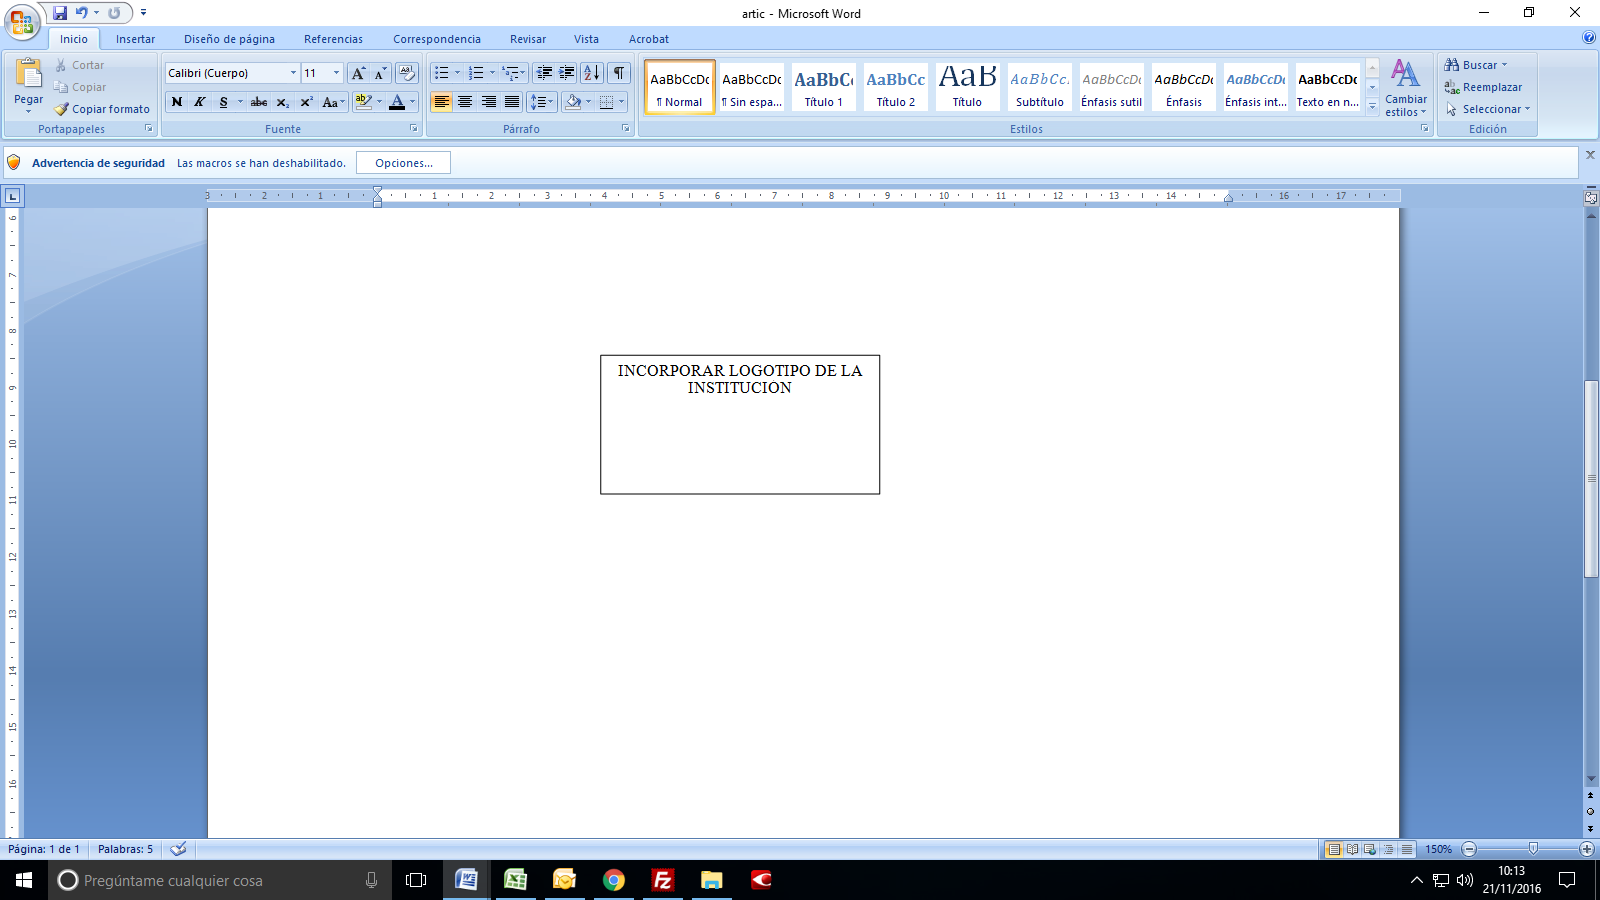Open line spacing options

pyautogui.click(x=541, y=102)
